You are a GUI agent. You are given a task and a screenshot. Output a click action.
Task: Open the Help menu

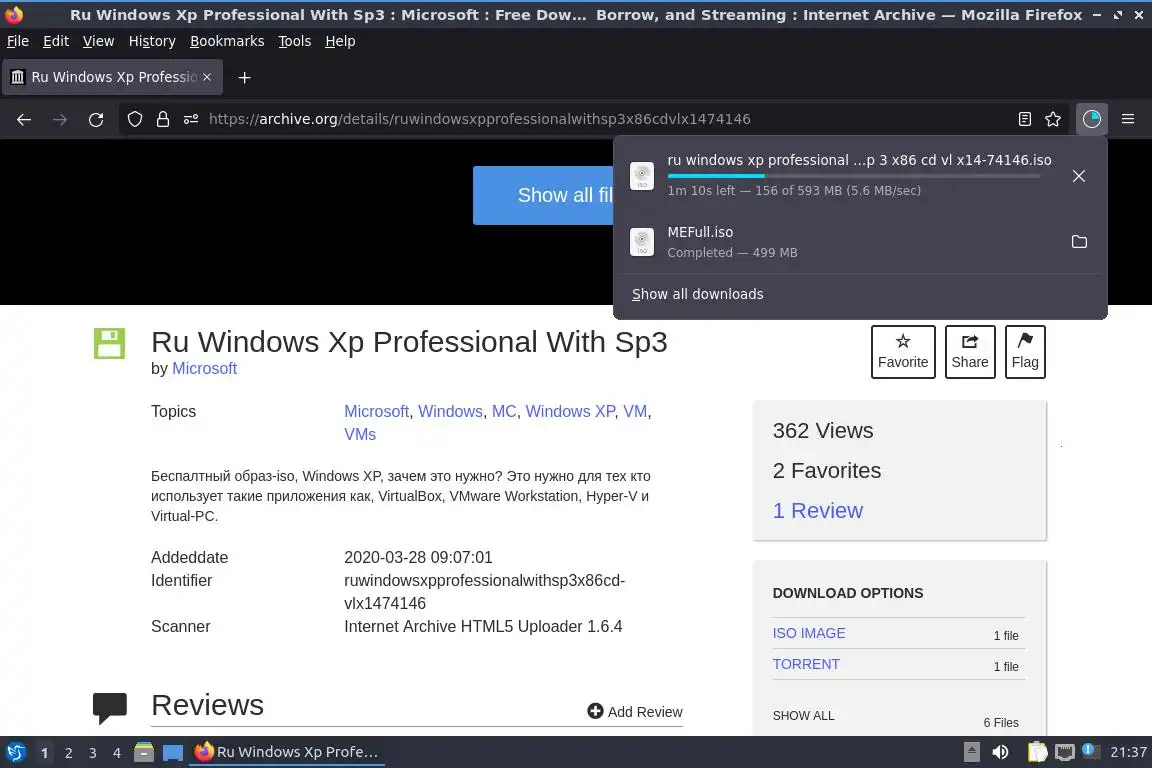click(340, 41)
